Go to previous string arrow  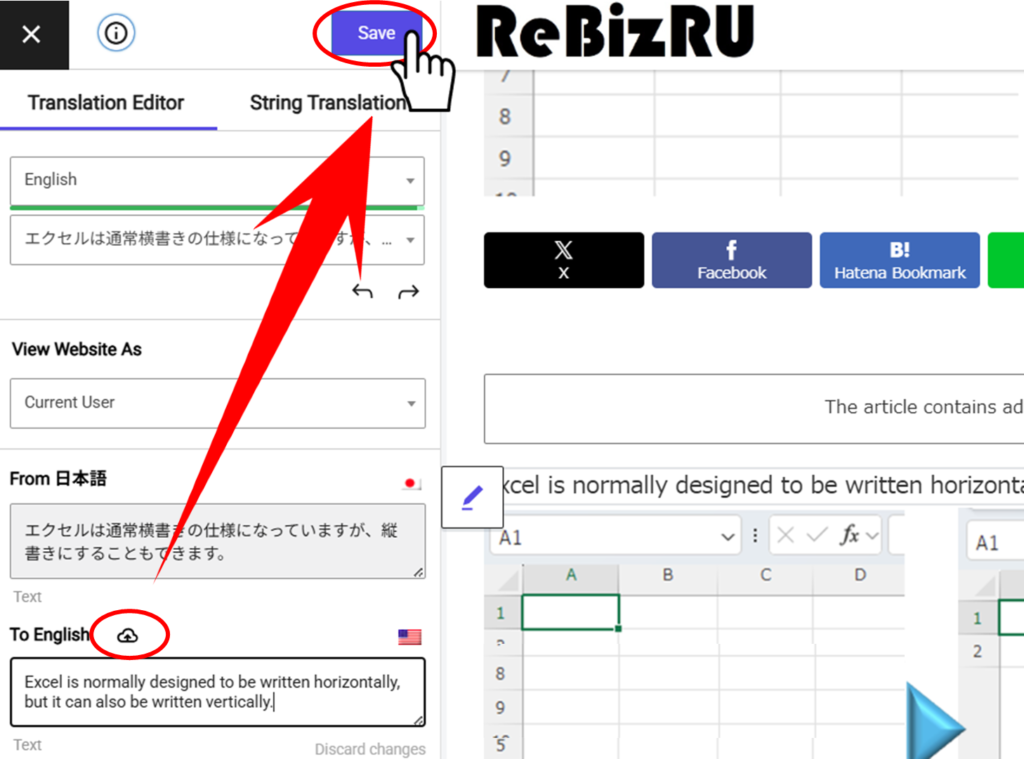pos(362,291)
